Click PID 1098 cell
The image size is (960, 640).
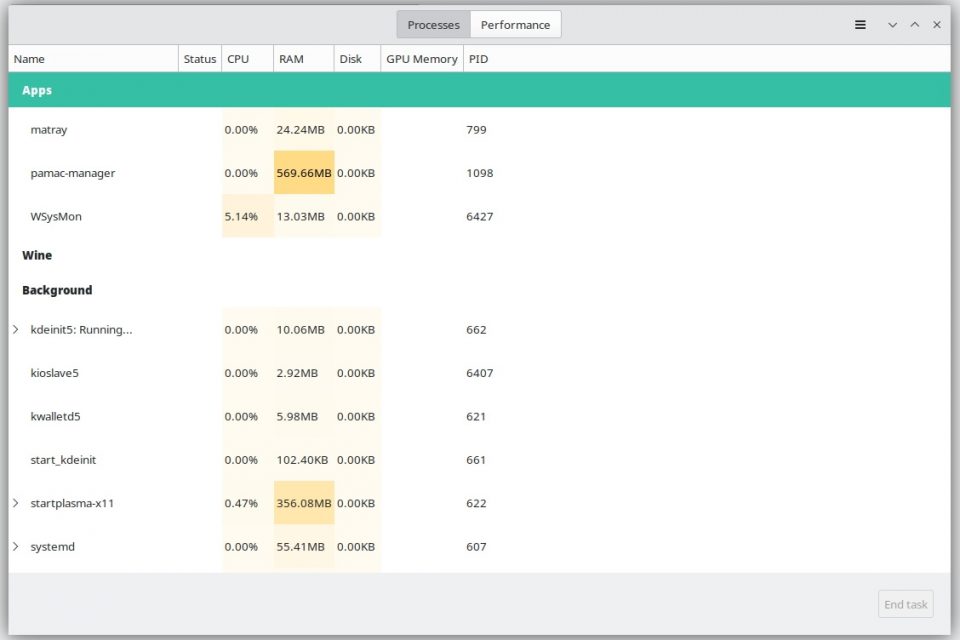click(479, 173)
